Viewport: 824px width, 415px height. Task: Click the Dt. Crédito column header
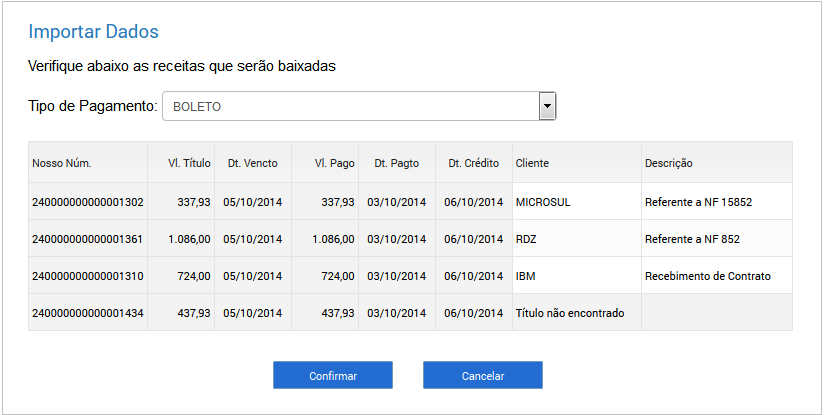tap(473, 163)
